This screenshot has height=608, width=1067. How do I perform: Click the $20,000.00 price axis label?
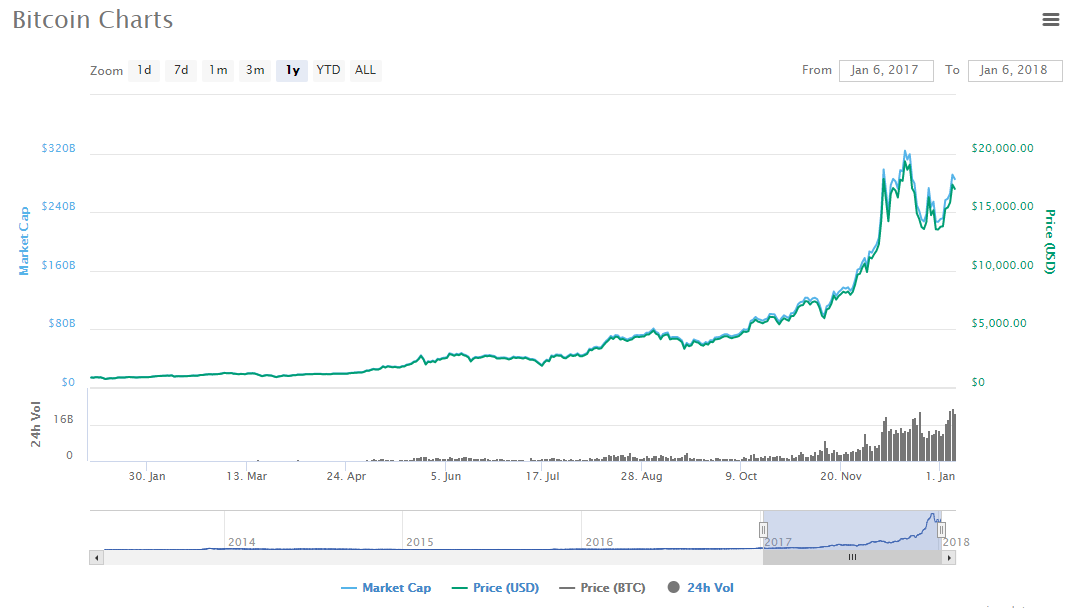click(1002, 148)
